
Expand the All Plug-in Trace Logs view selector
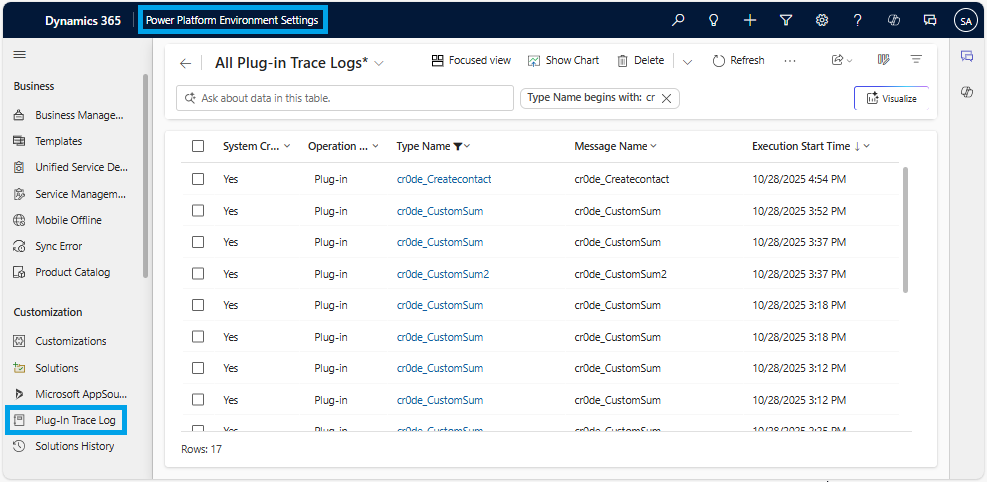pyautogui.click(x=379, y=63)
